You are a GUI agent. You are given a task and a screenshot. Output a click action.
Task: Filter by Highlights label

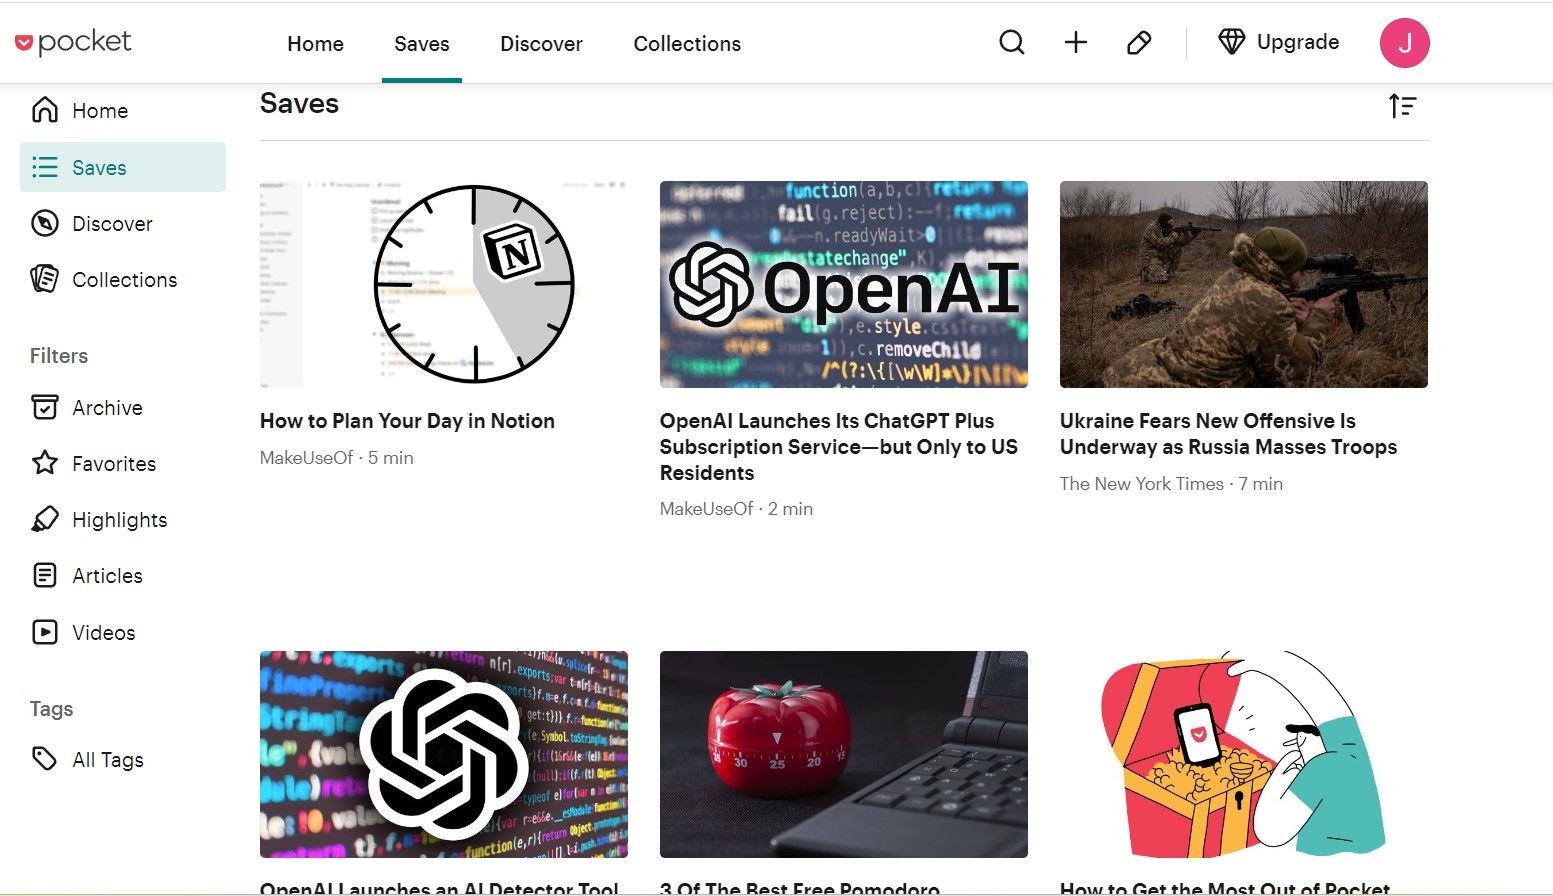coord(119,519)
